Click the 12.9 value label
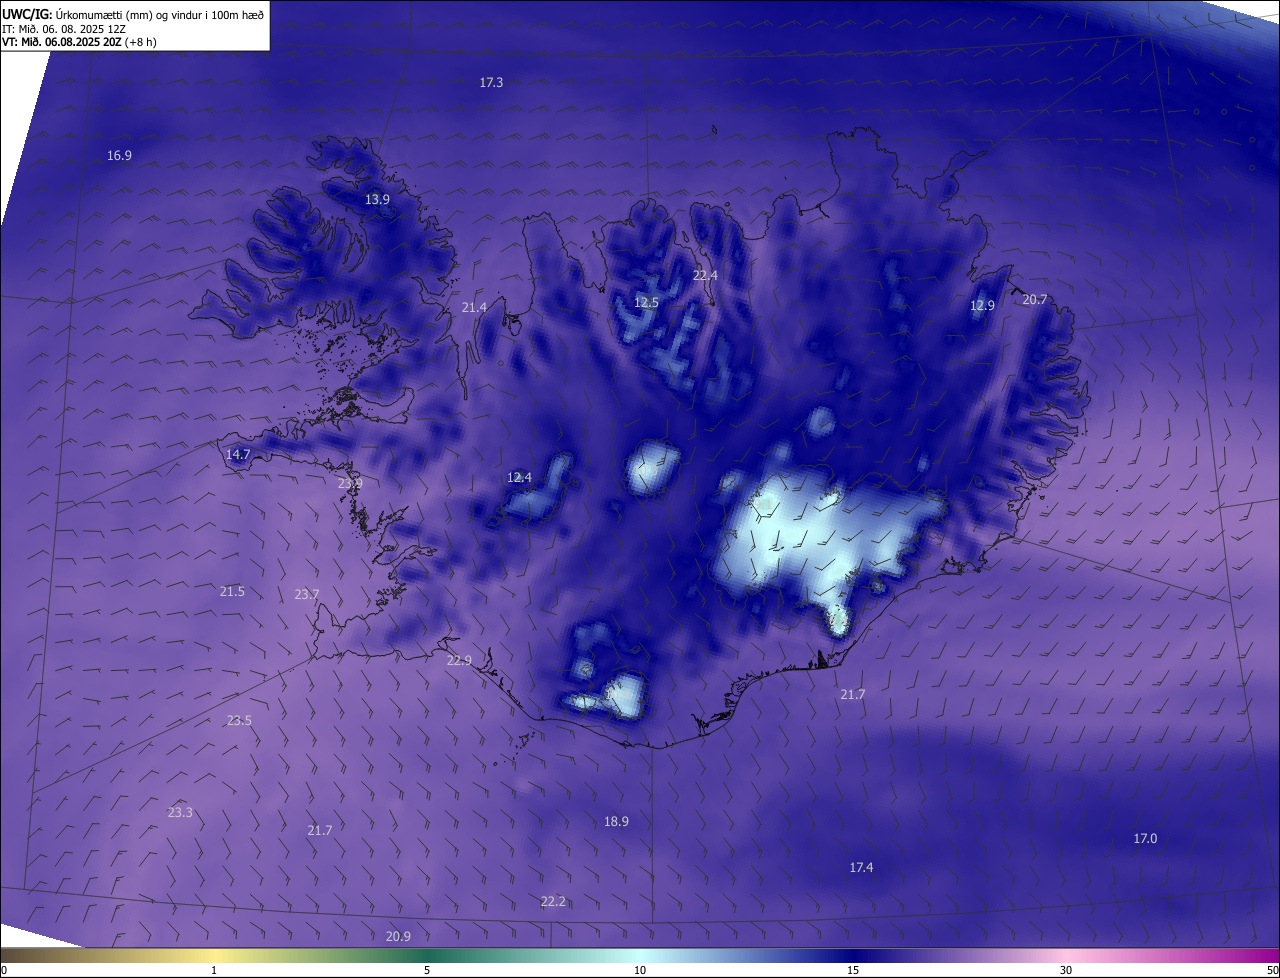Screen dimensions: 1280x978 [x=983, y=306]
